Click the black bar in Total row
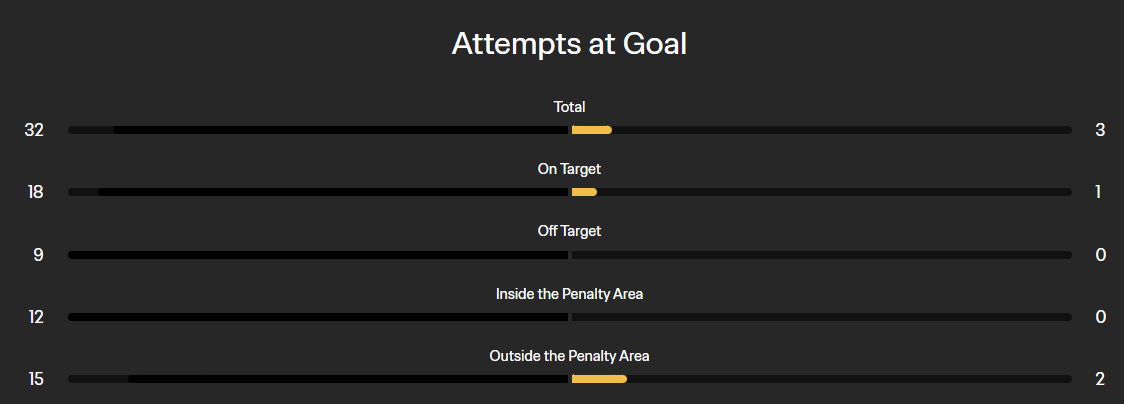1124x404 pixels. tap(340, 130)
